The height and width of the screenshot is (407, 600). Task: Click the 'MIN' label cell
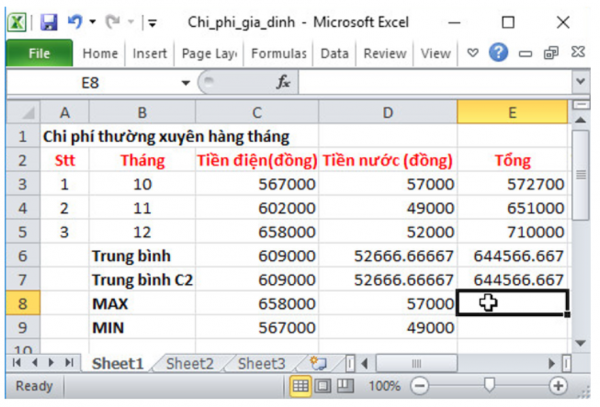coord(142,328)
